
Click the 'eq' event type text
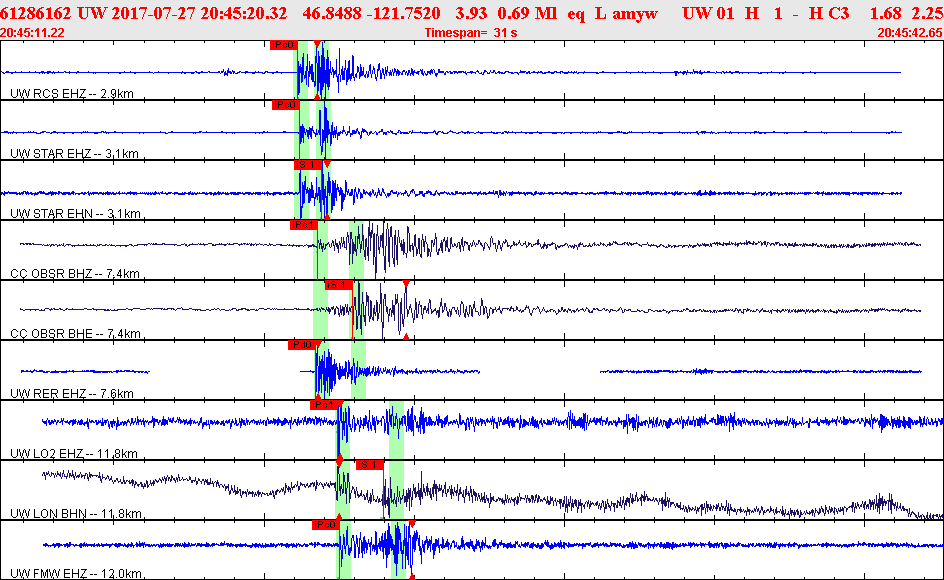pos(576,14)
